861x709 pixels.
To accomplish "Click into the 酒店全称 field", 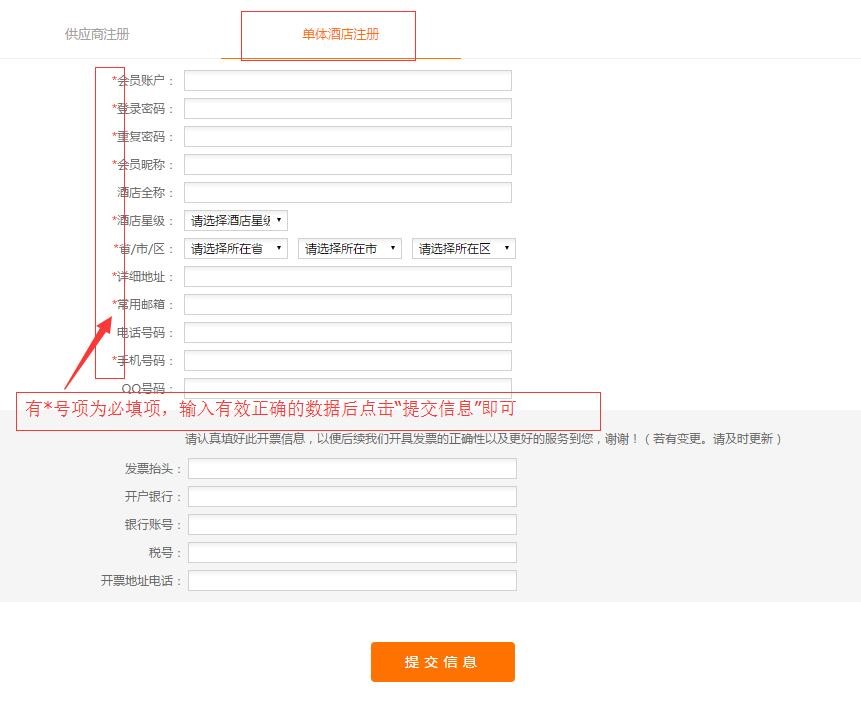I will tap(347, 193).
